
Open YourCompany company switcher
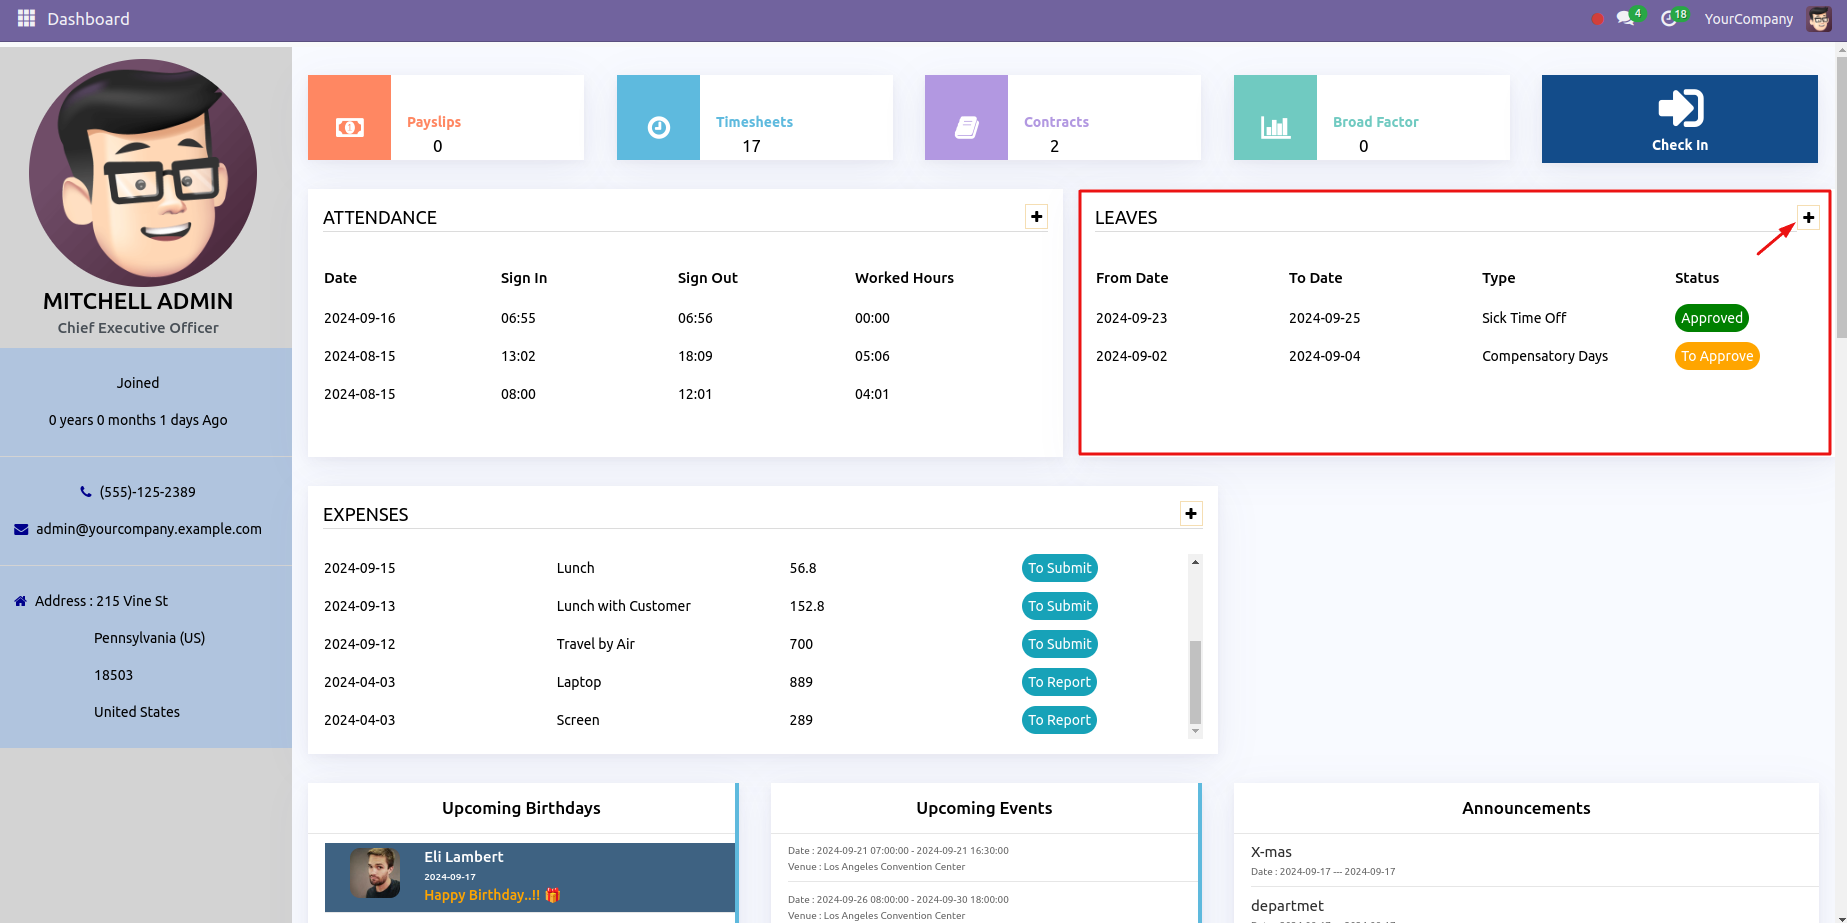[x=1748, y=19]
